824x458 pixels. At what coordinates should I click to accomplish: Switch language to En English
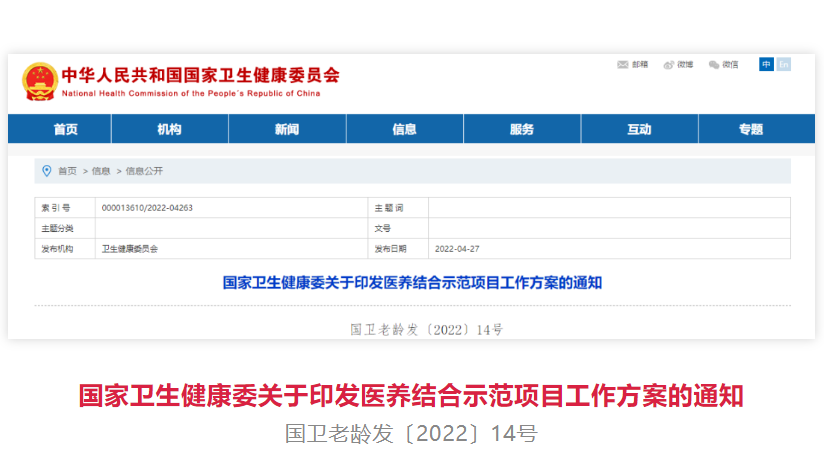pyautogui.click(x=783, y=65)
